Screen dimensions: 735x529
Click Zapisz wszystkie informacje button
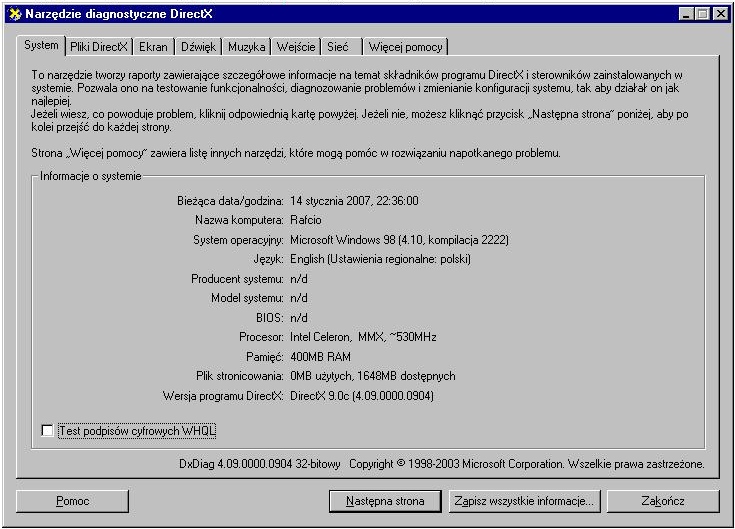pos(524,501)
